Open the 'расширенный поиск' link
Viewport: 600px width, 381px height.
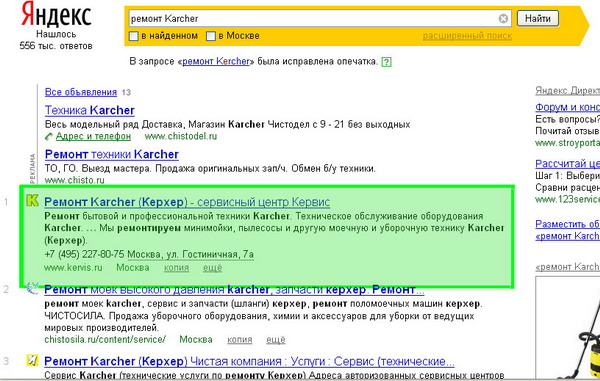point(467,36)
